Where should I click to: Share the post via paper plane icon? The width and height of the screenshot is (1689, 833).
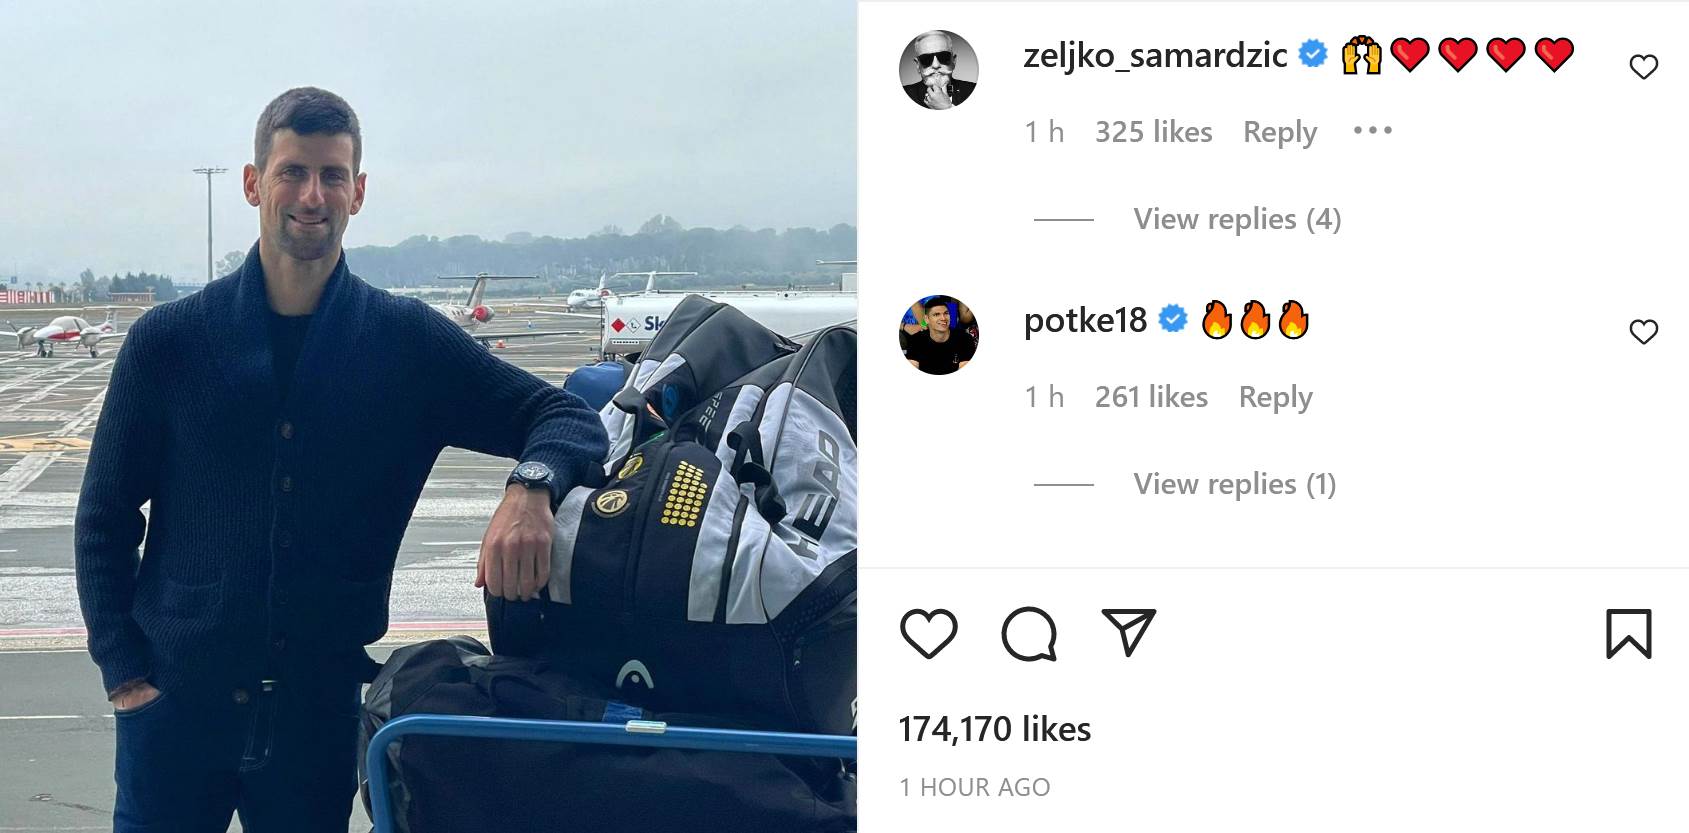pyautogui.click(x=1128, y=632)
